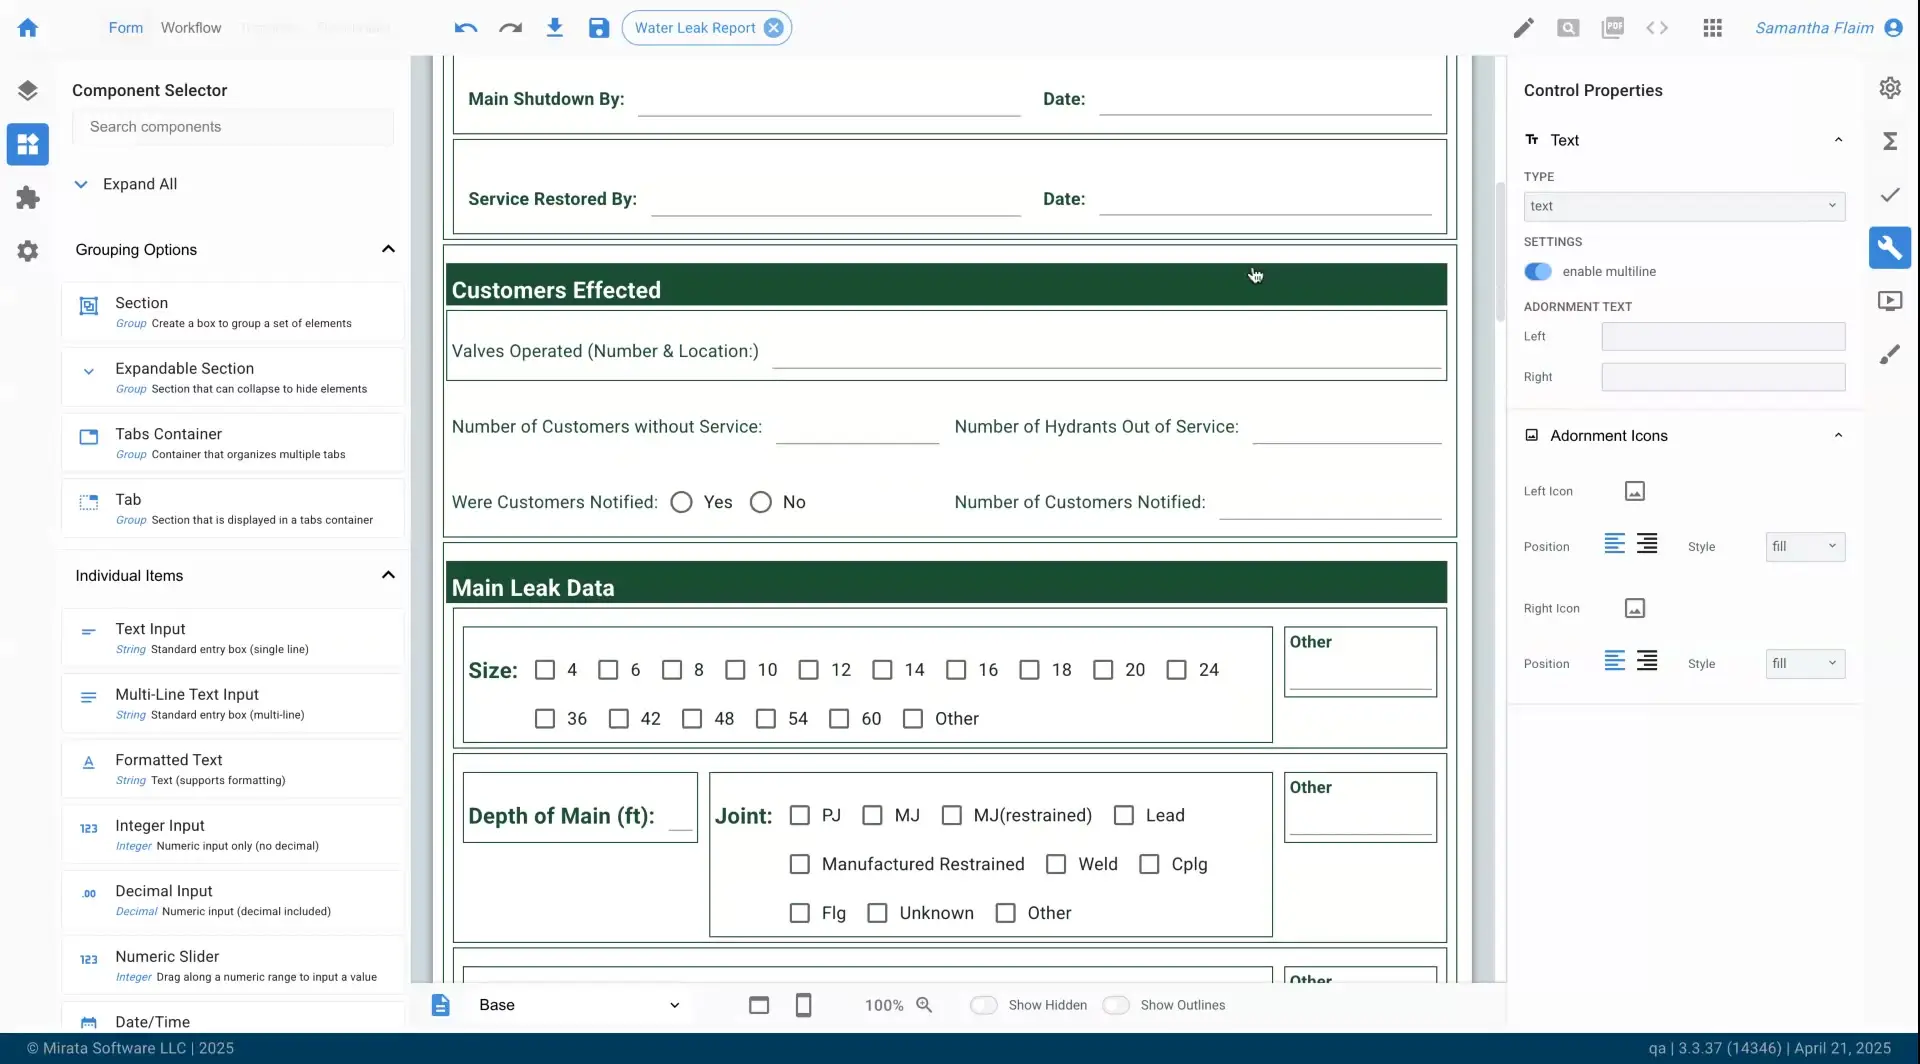
Task: Open the form preview panel
Action: coord(1890,300)
